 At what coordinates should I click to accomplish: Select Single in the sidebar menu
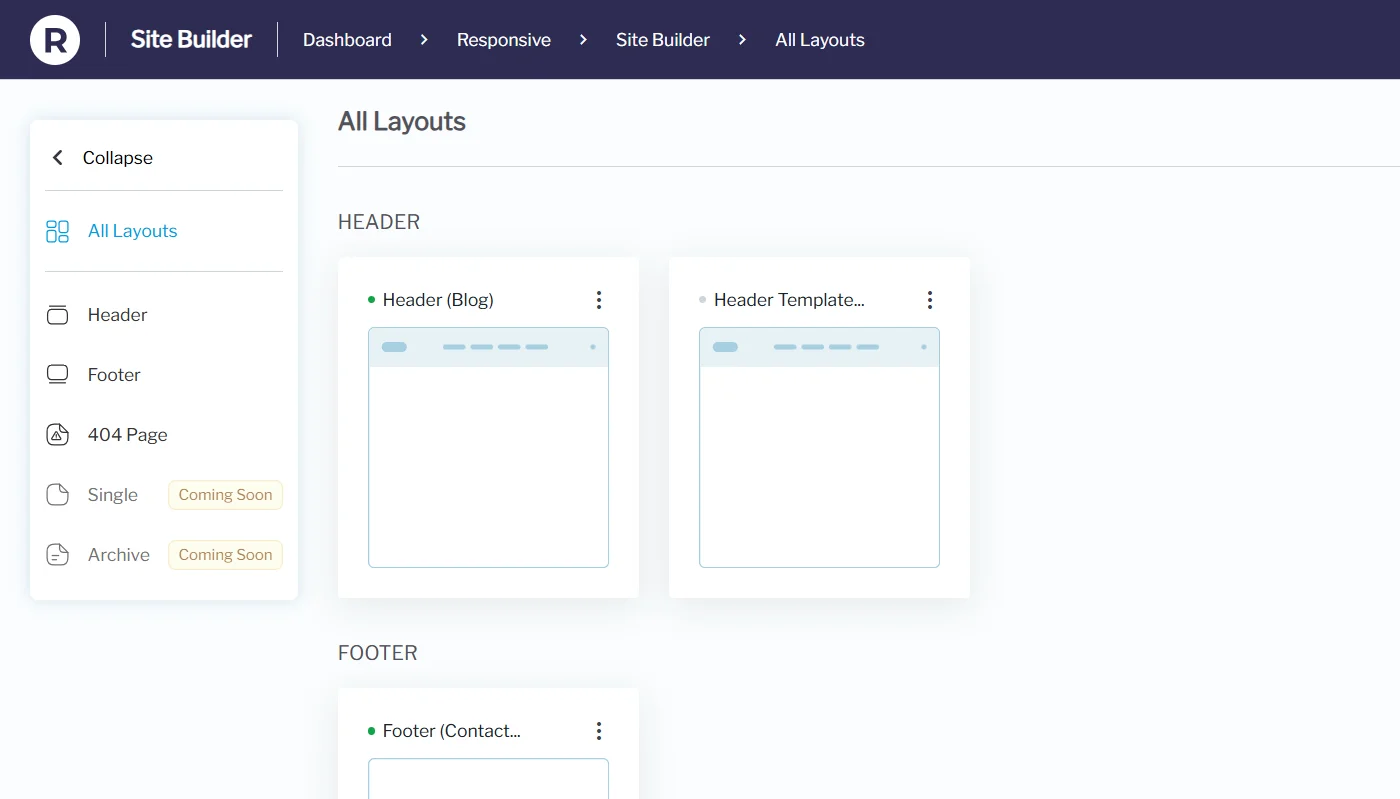tap(113, 495)
